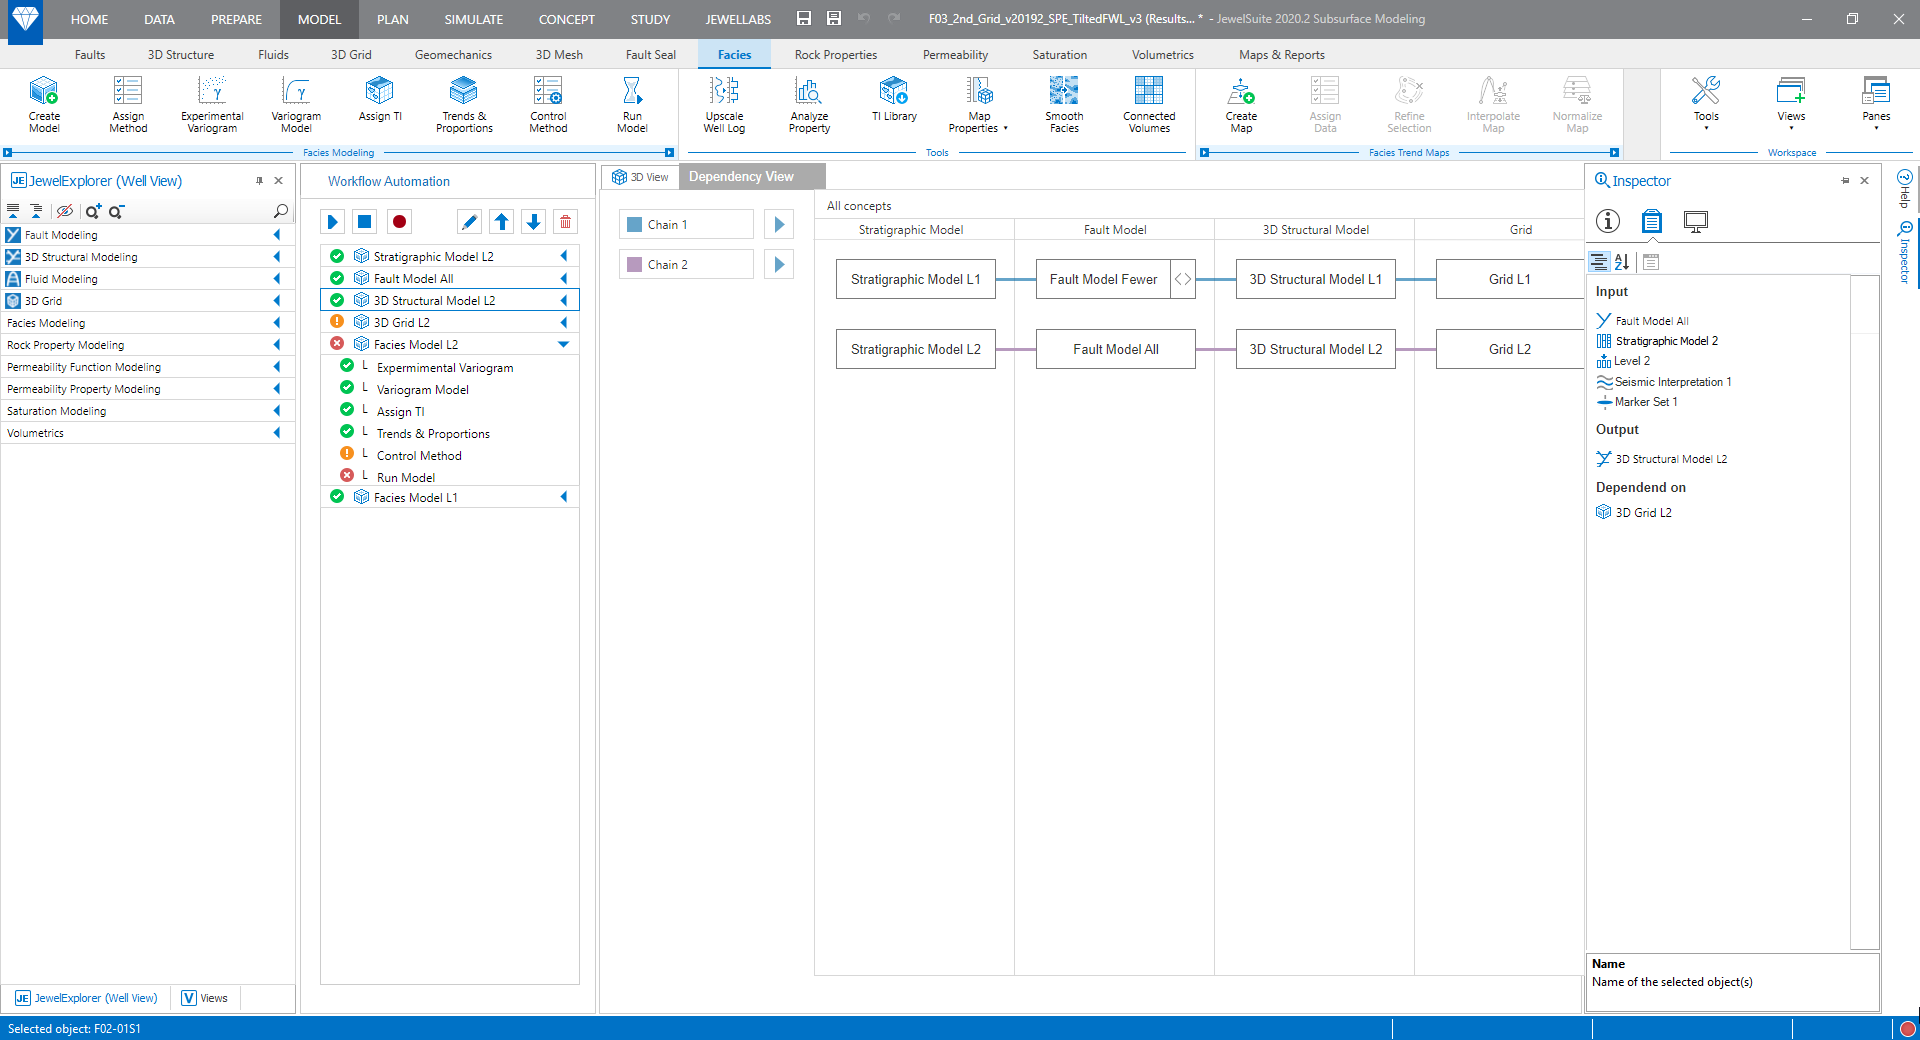Click the Grid L1 node
The image size is (1920, 1040).
pyautogui.click(x=1509, y=279)
